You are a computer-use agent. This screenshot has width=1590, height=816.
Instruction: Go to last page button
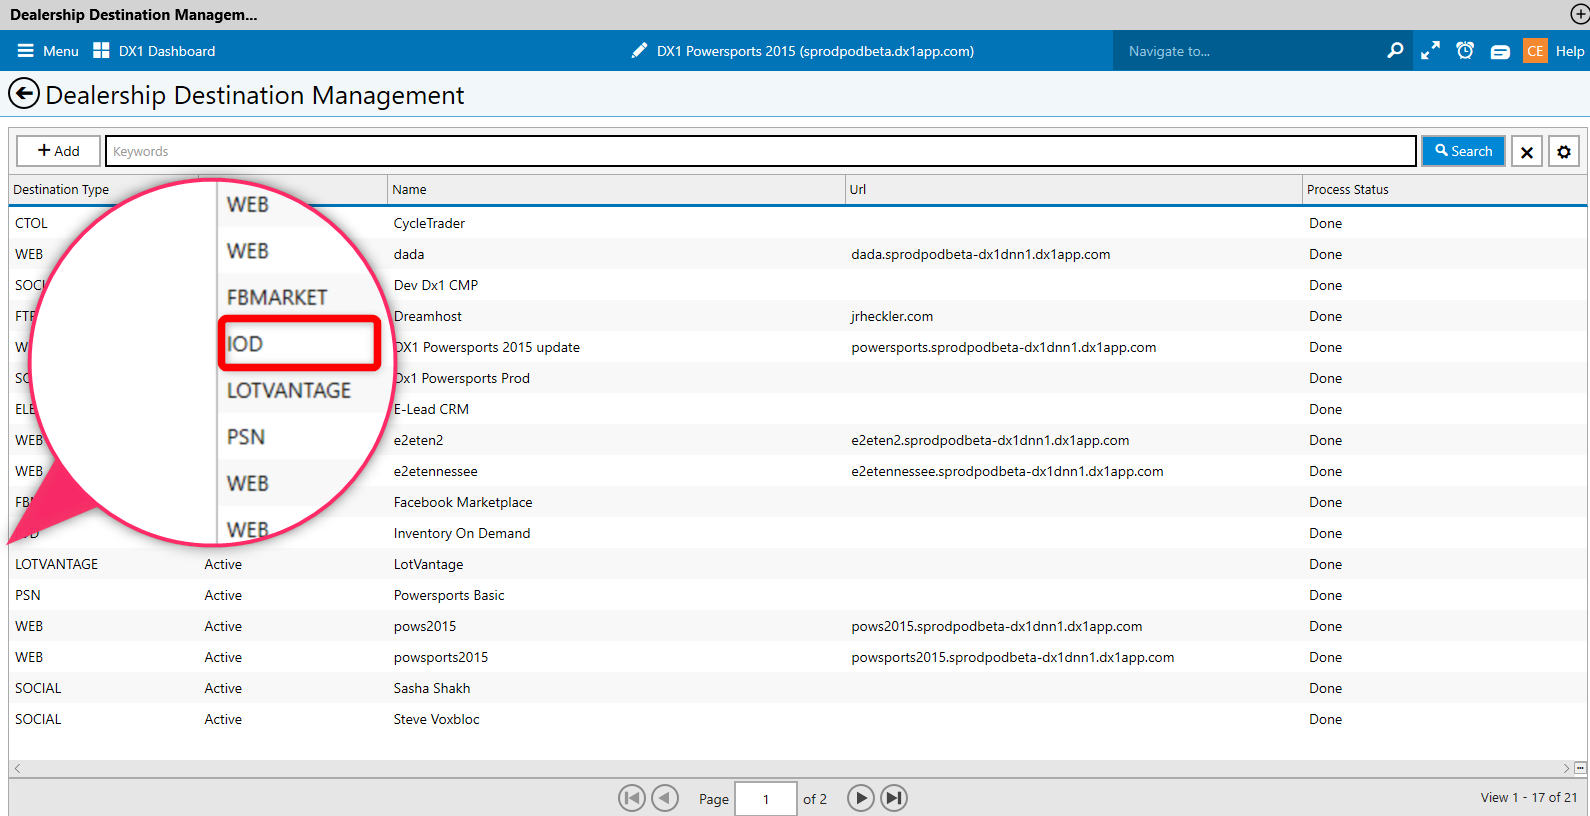pos(894,798)
